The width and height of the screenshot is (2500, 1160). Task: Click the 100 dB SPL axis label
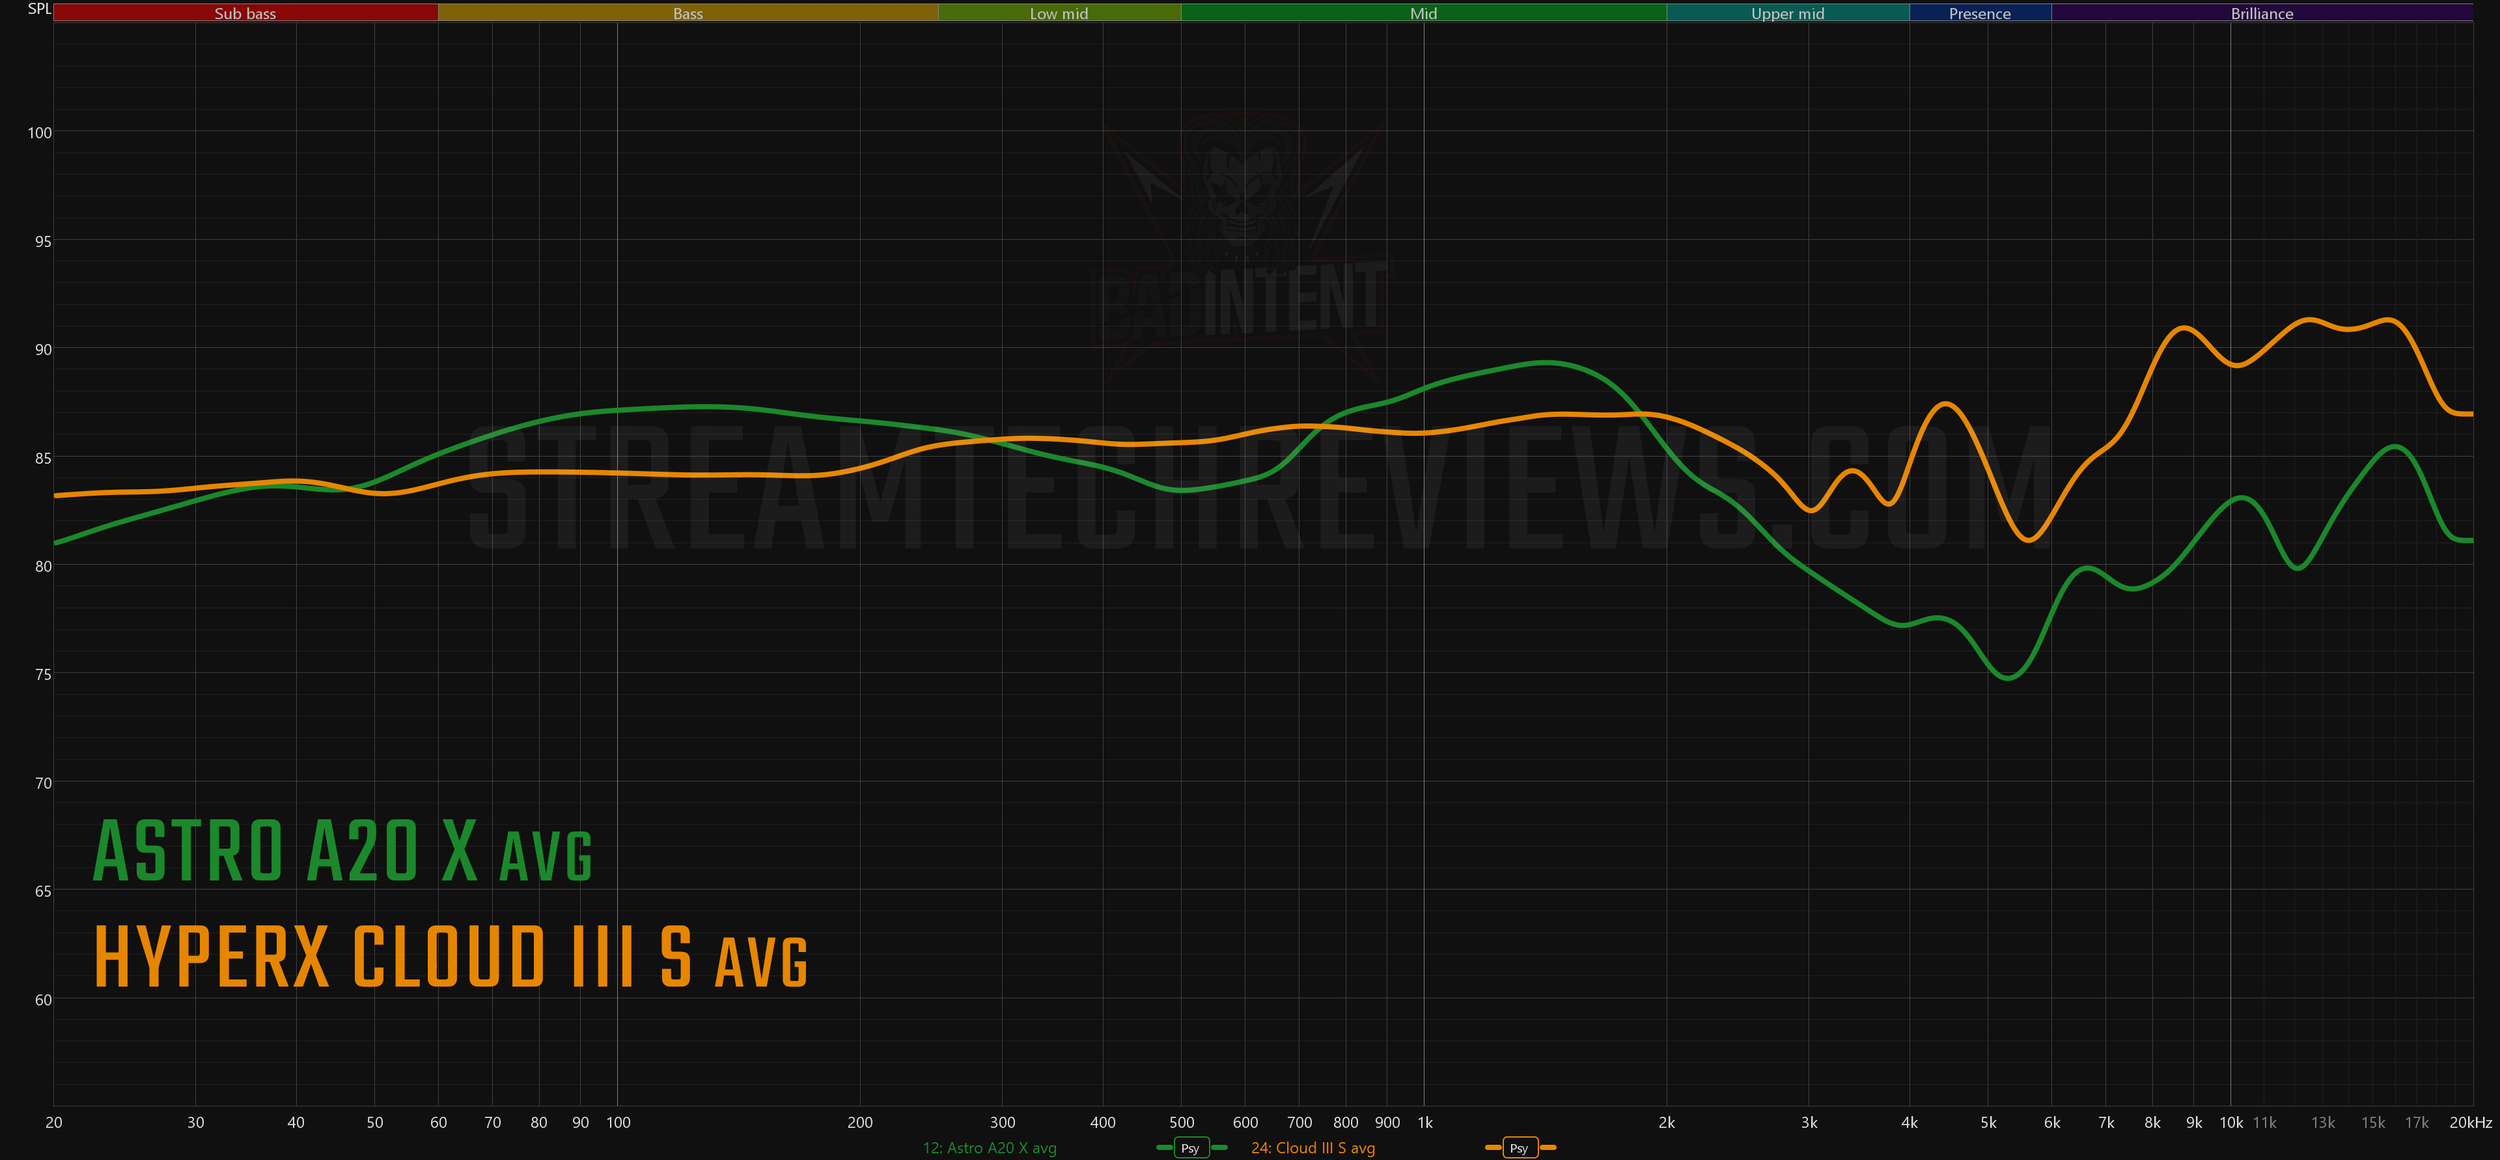(39, 133)
